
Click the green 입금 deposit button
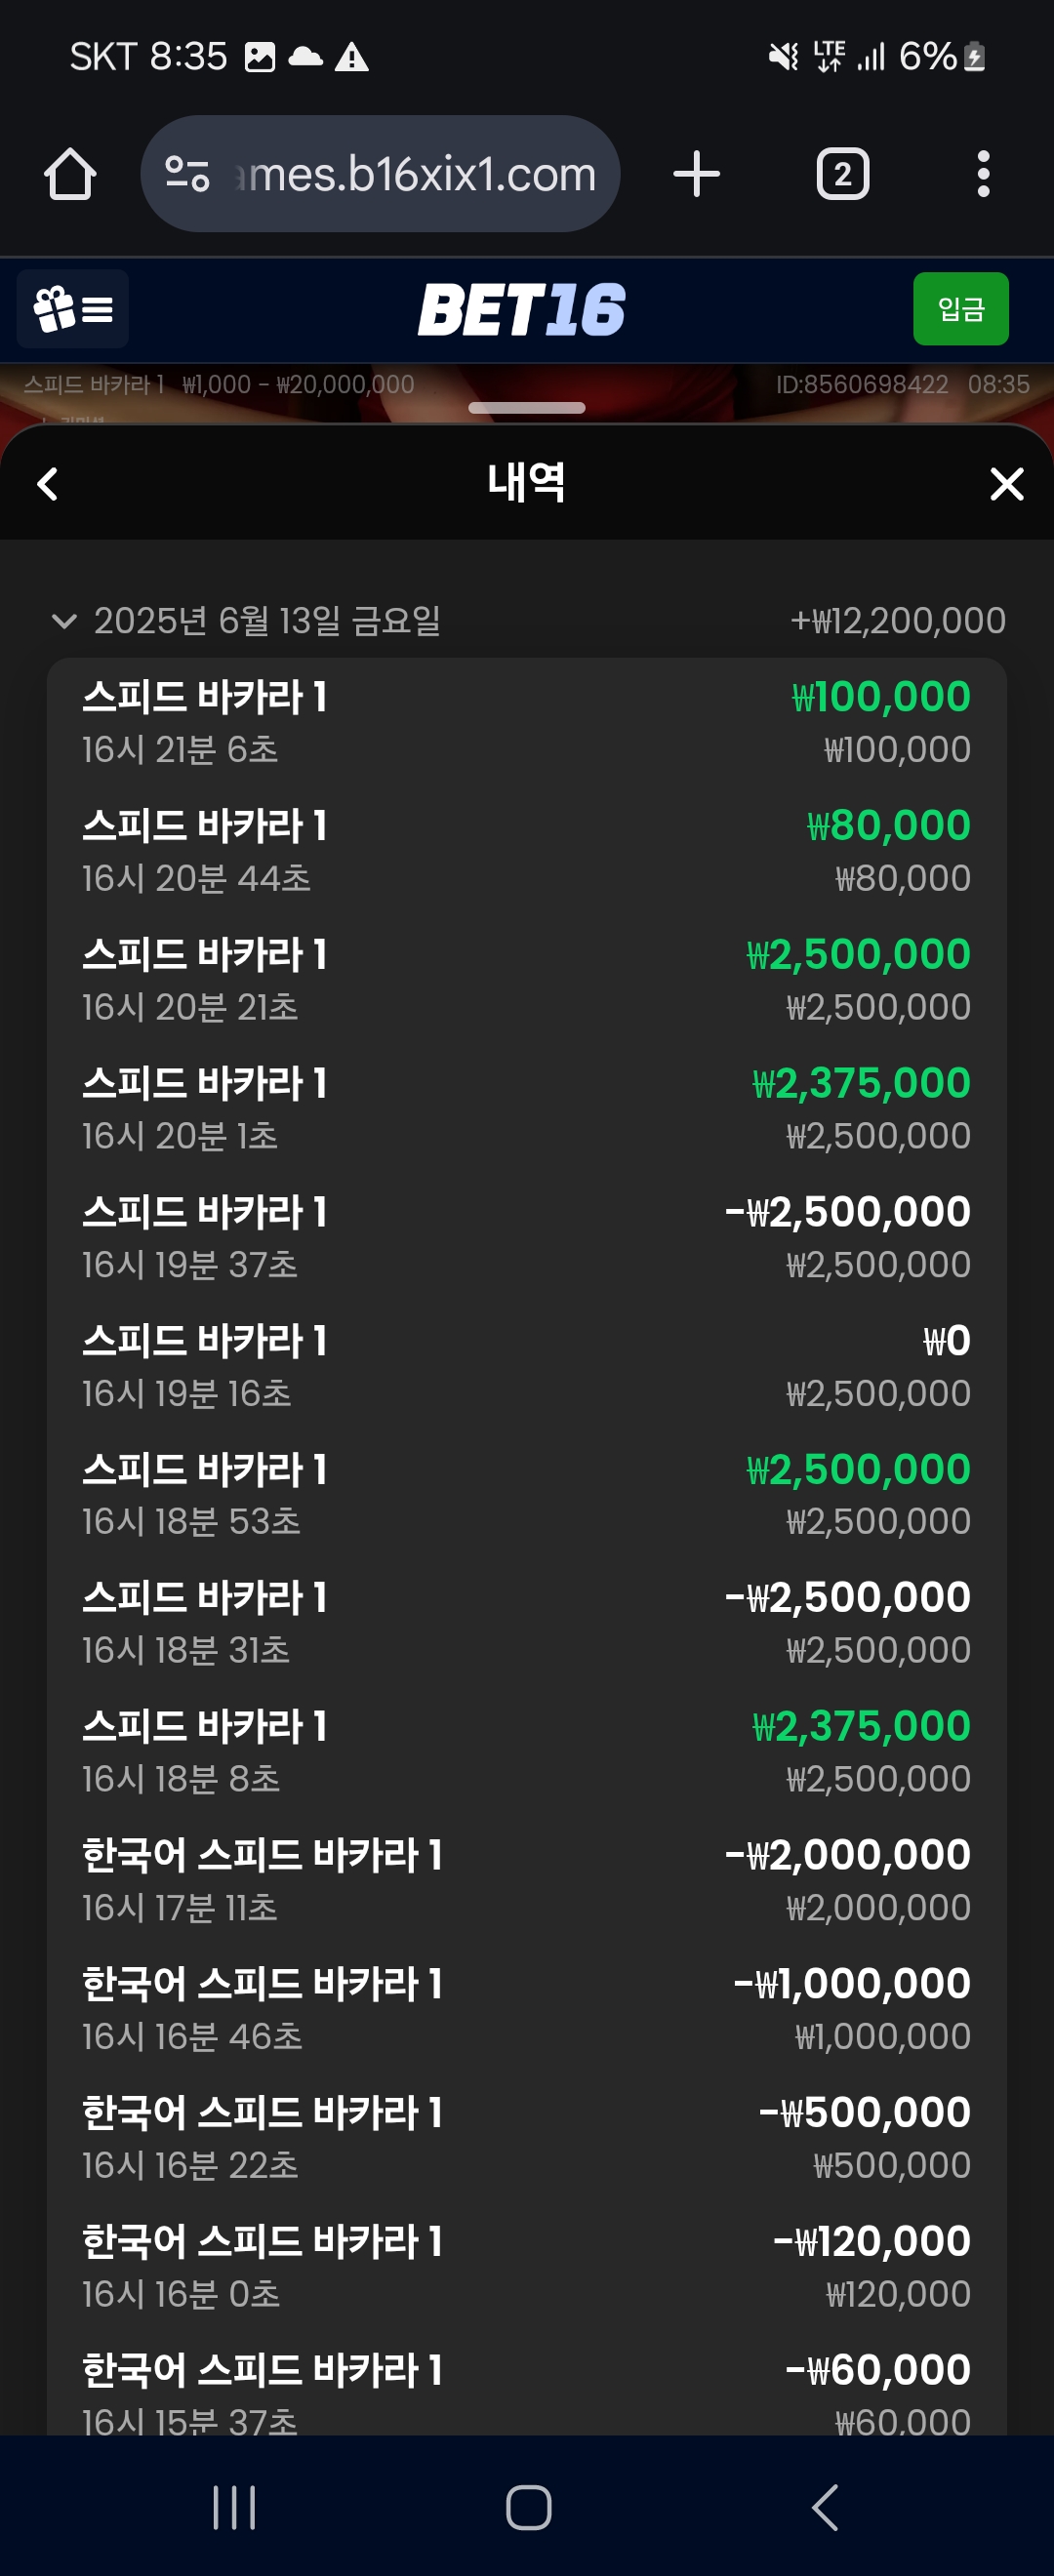tap(960, 309)
